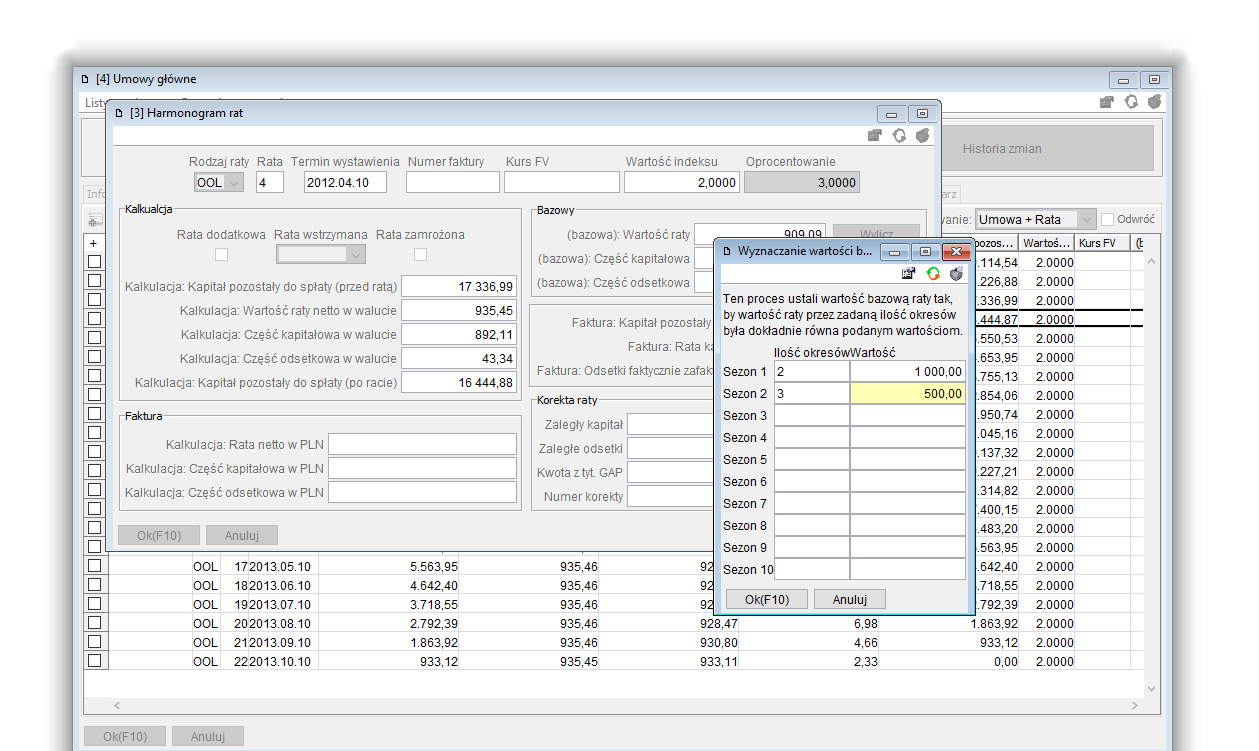Click the Sezon 2 Wartość field
Screen dimensions: 1259x751
coord(907,393)
